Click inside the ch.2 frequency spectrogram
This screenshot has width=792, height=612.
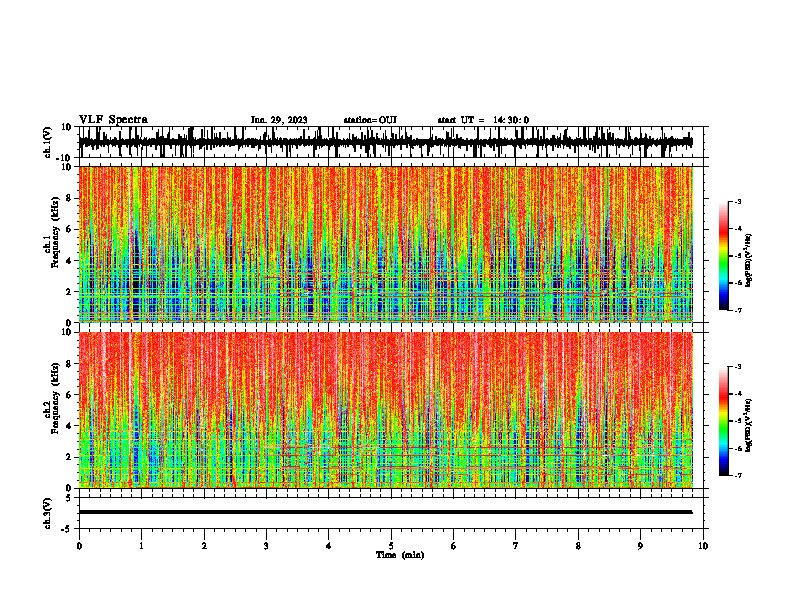coord(385,410)
